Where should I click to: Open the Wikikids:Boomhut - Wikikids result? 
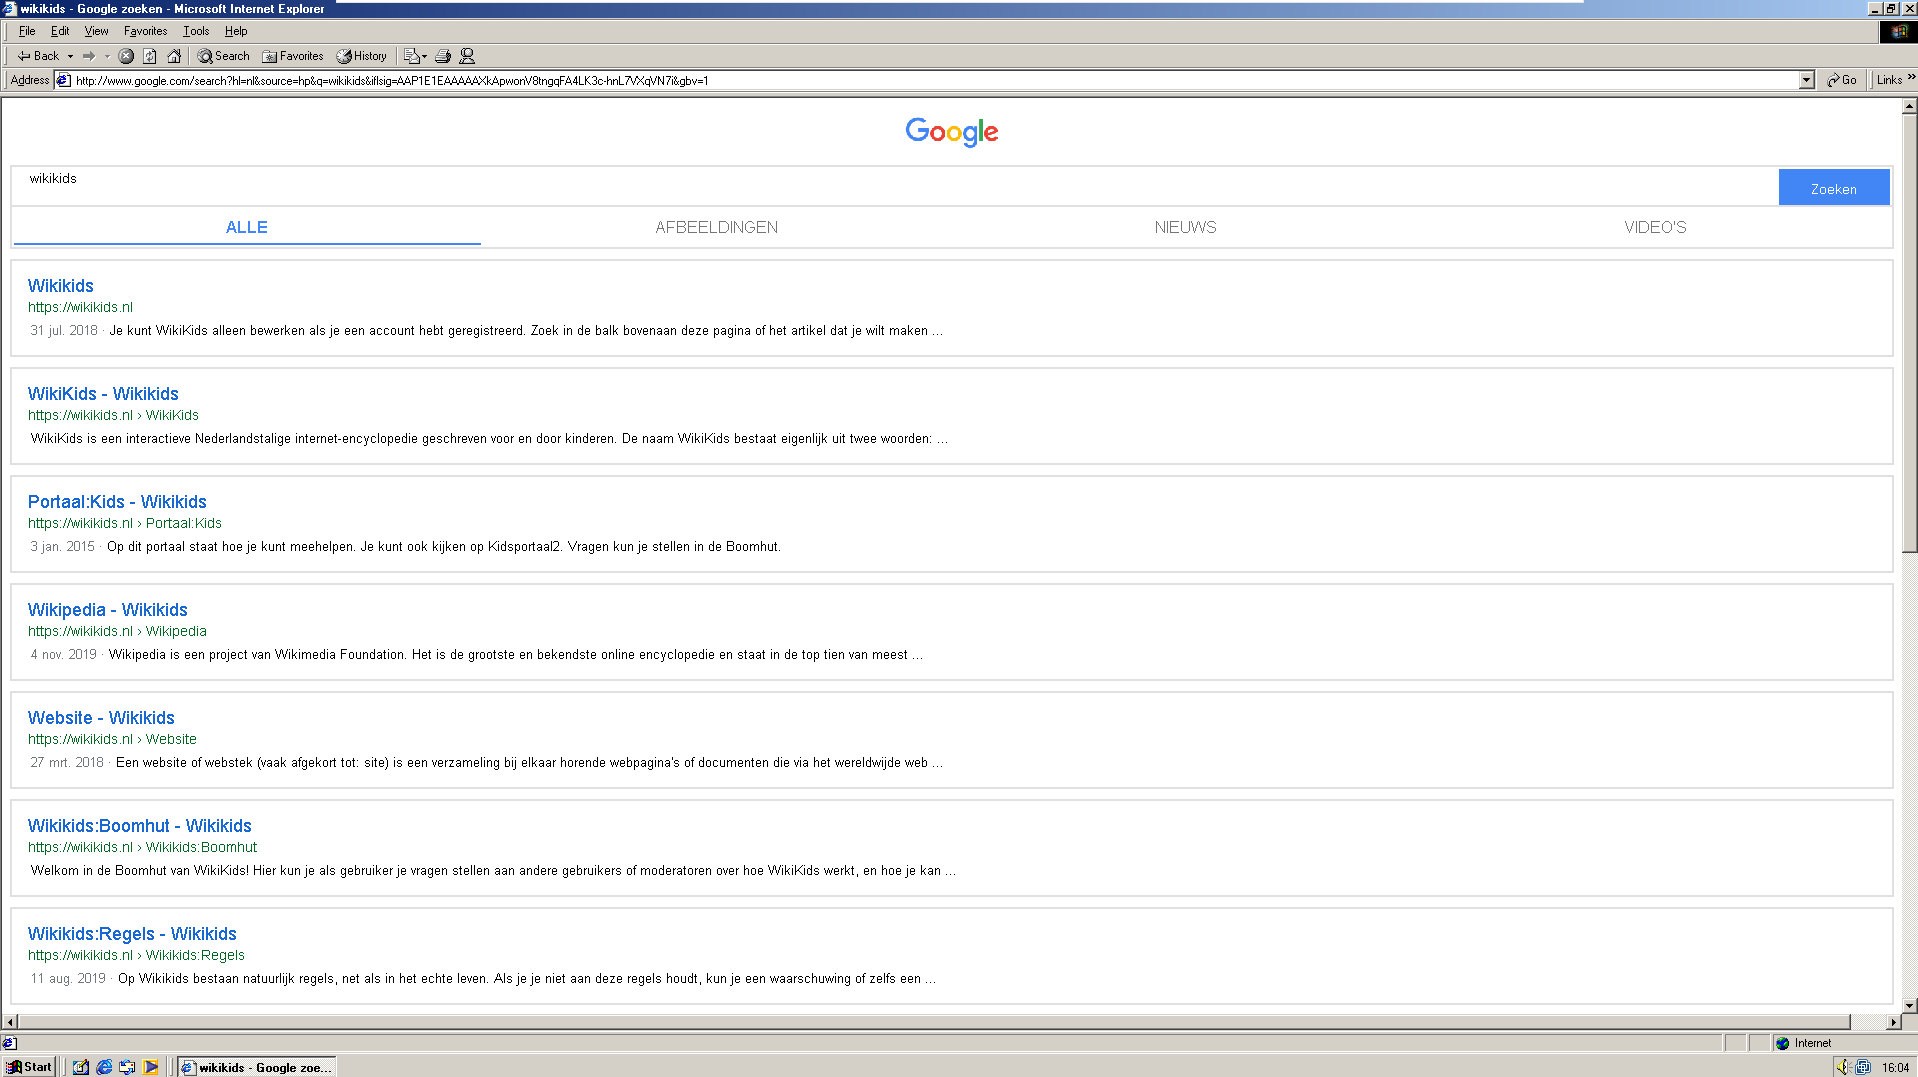[x=139, y=826]
